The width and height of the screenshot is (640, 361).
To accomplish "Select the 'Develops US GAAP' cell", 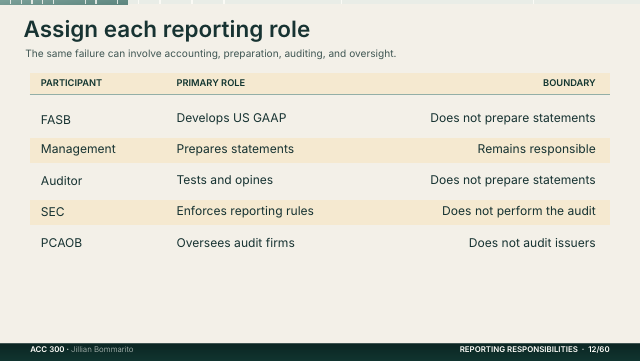I will pyautogui.click(x=231, y=118).
